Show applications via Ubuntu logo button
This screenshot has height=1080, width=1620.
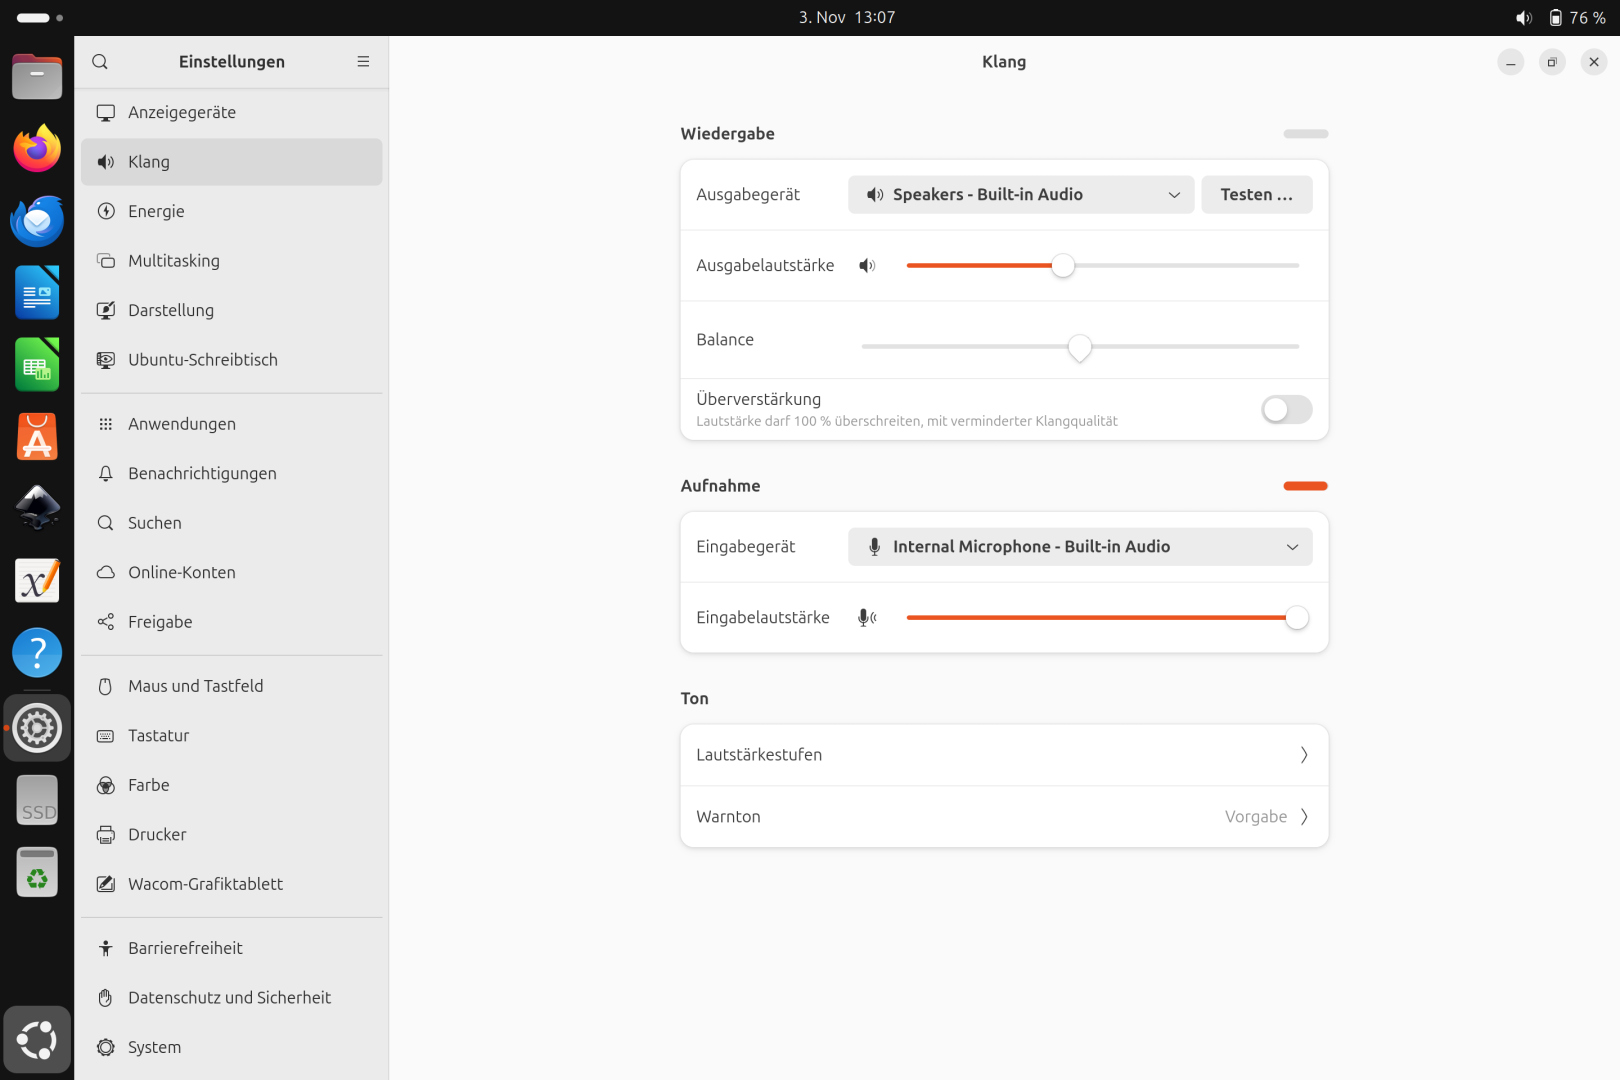[37, 1040]
